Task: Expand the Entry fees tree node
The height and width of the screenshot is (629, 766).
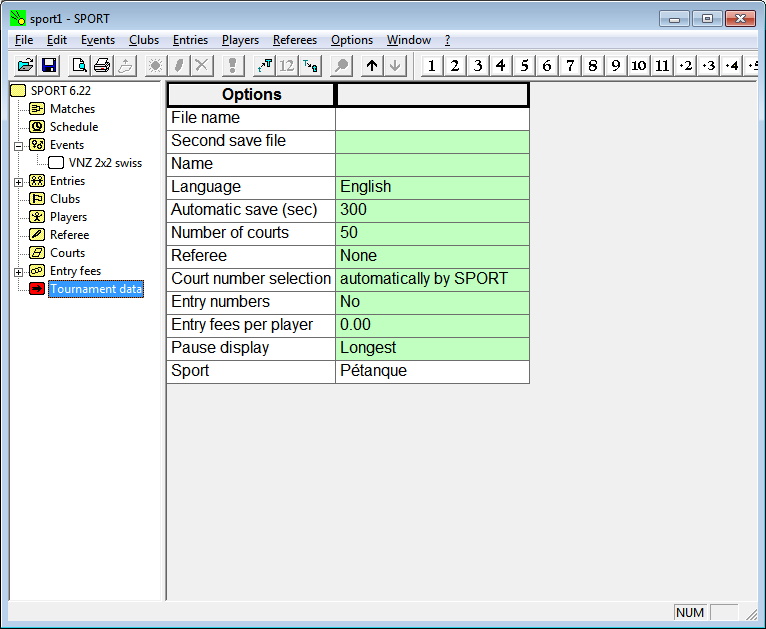Action: [x=18, y=272]
